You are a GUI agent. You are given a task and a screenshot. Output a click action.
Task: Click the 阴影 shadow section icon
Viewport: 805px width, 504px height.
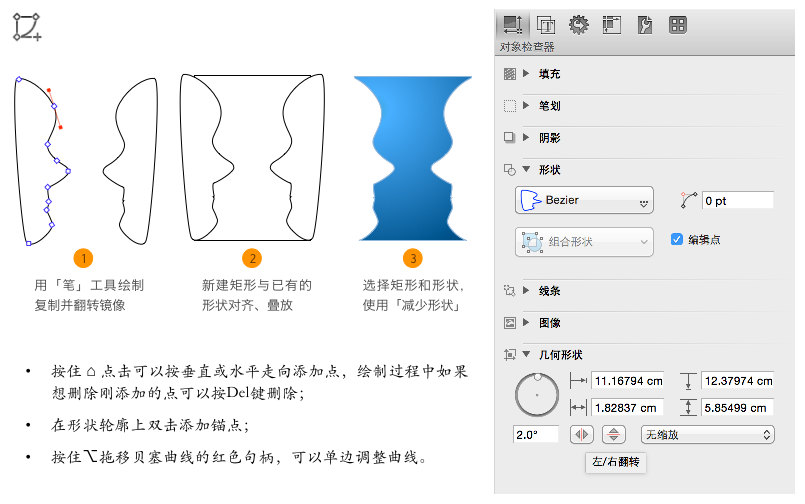pyautogui.click(x=509, y=138)
